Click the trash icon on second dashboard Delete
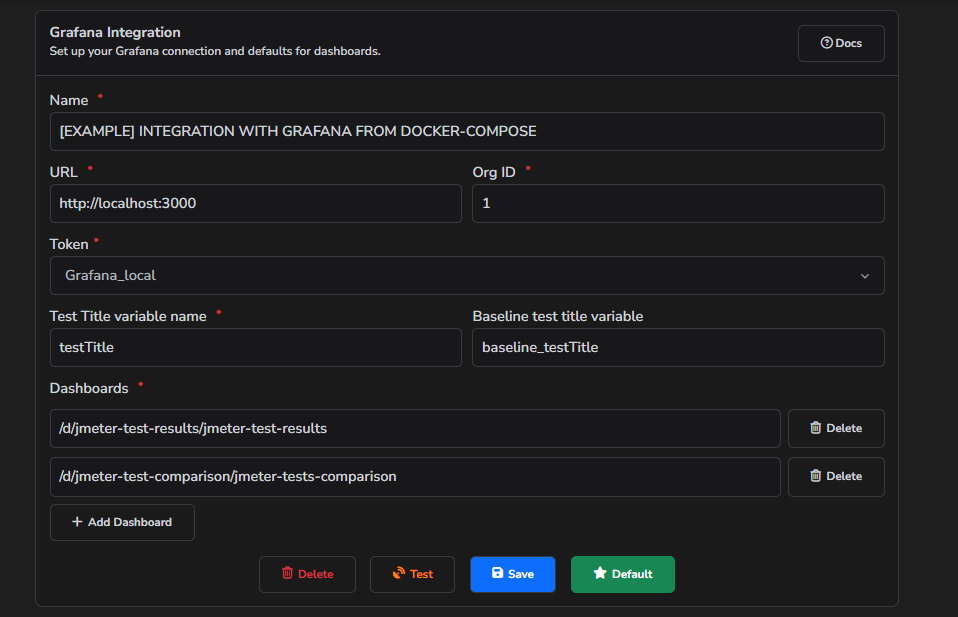Viewport: 958px width, 617px height. tap(817, 477)
